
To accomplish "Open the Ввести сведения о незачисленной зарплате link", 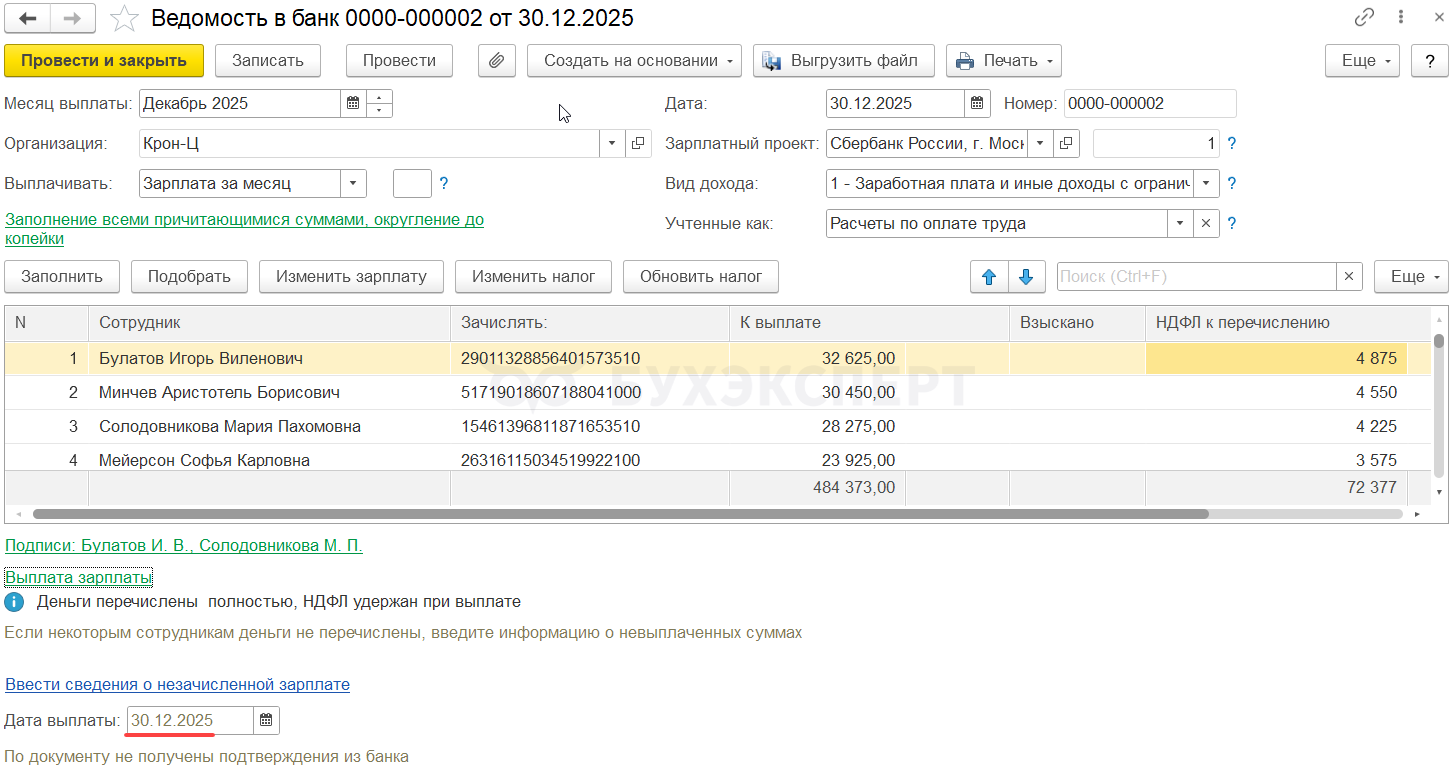I will [x=177, y=685].
